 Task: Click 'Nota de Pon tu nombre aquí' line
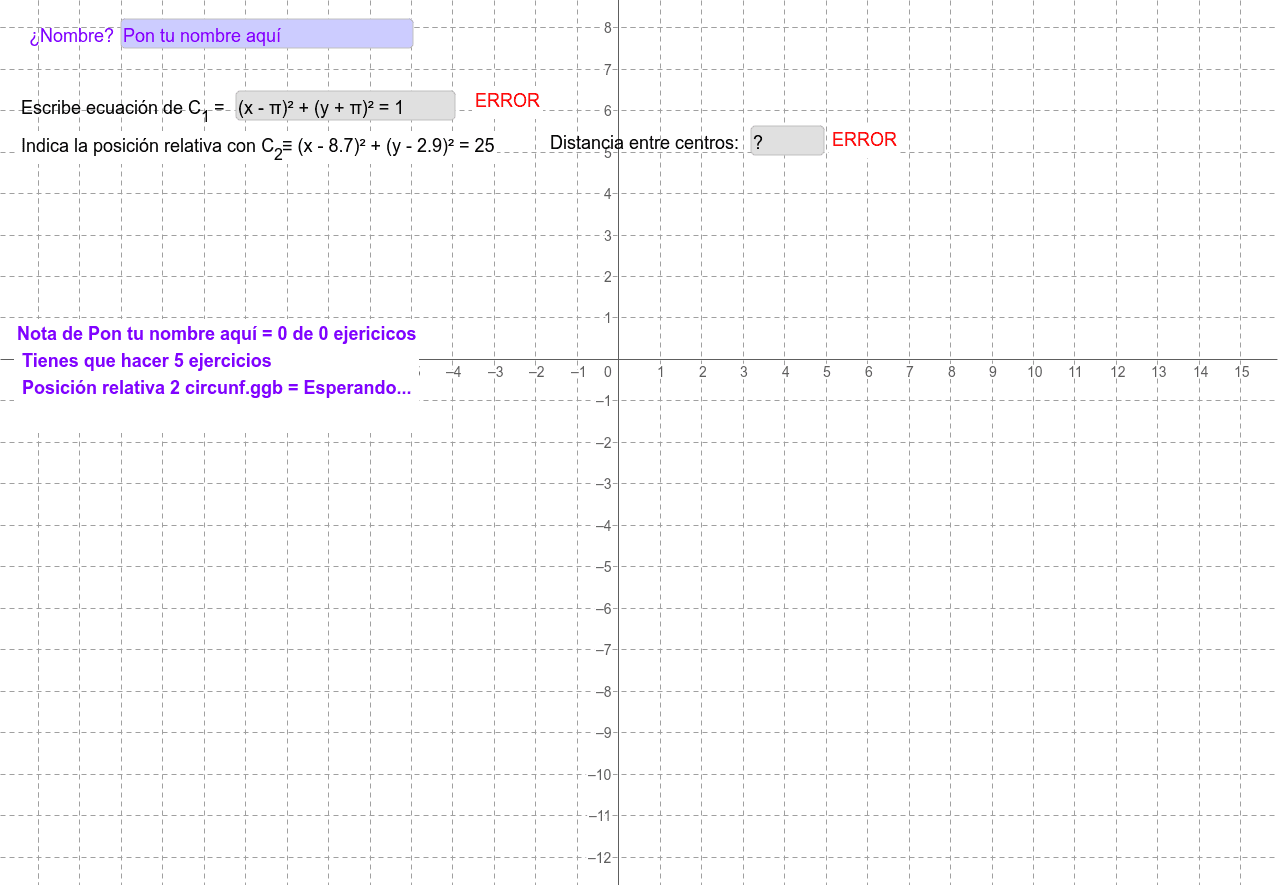216,334
